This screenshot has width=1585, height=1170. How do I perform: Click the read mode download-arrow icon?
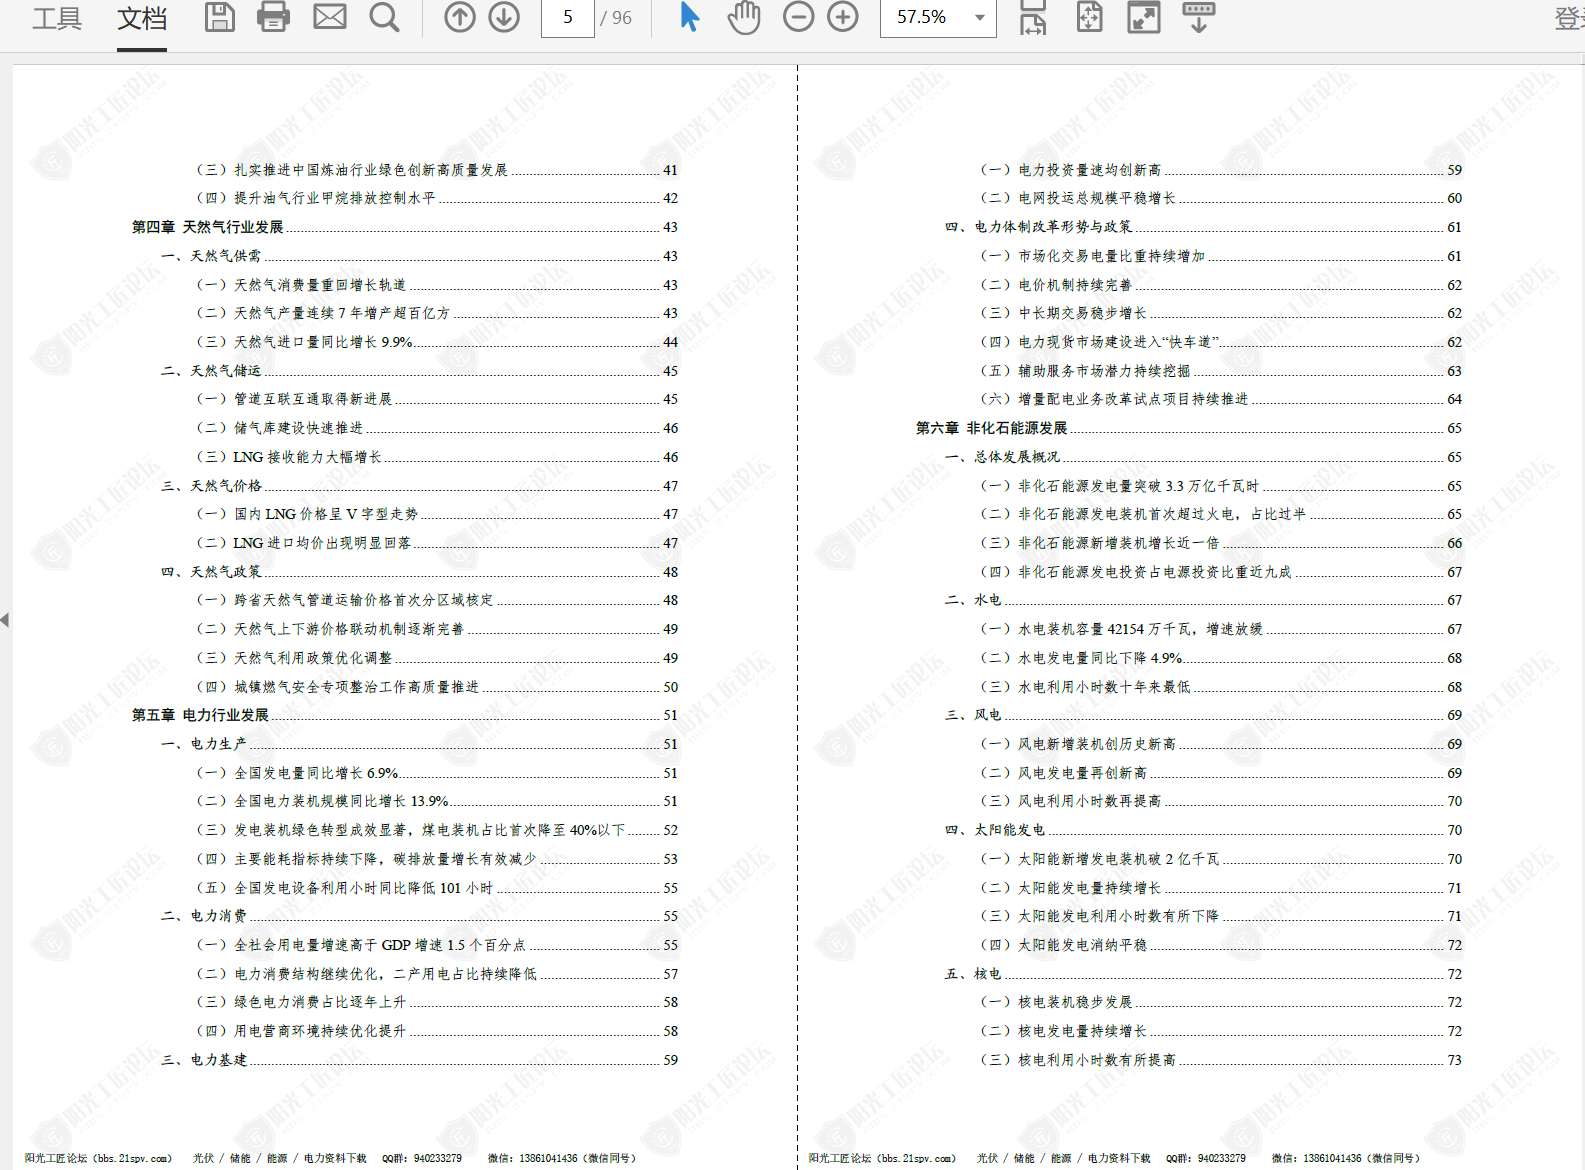1198,17
